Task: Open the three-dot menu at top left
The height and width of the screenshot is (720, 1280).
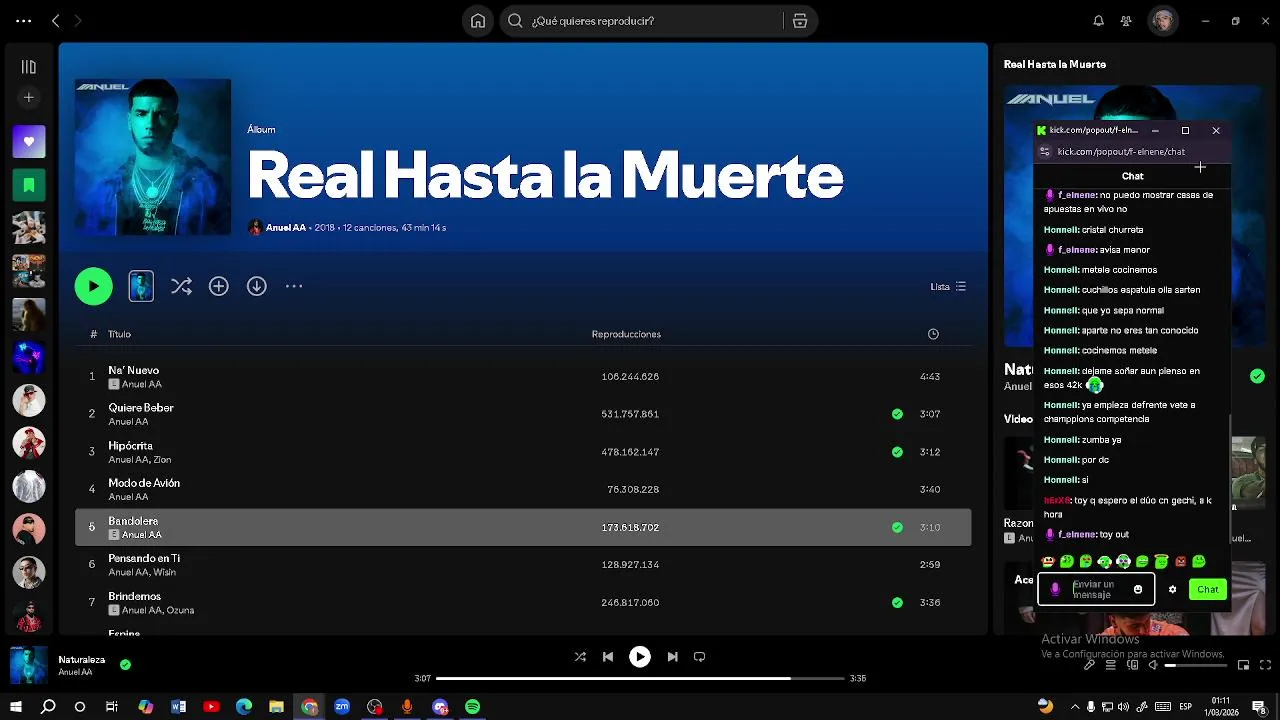Action: (x=24, y=21)
